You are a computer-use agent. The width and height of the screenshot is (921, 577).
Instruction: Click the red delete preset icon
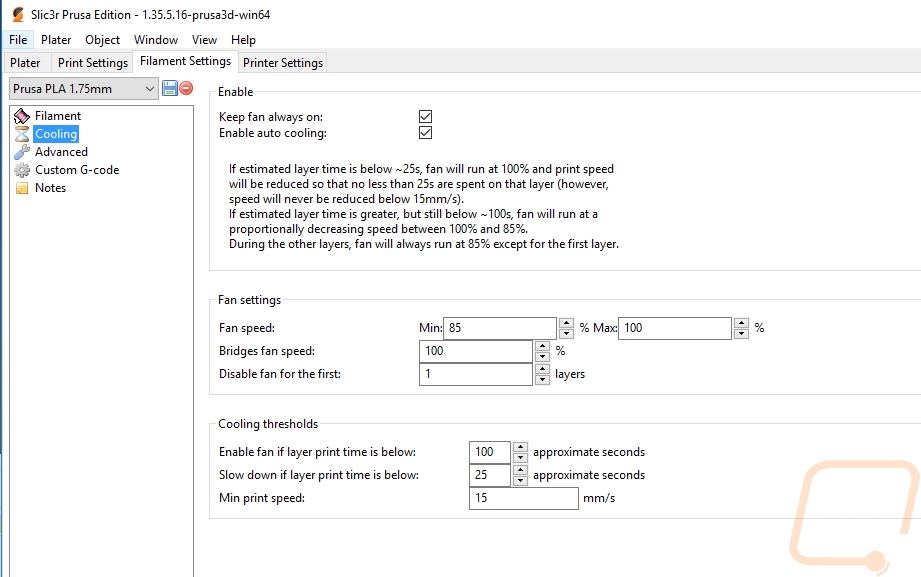click(186, 88)
